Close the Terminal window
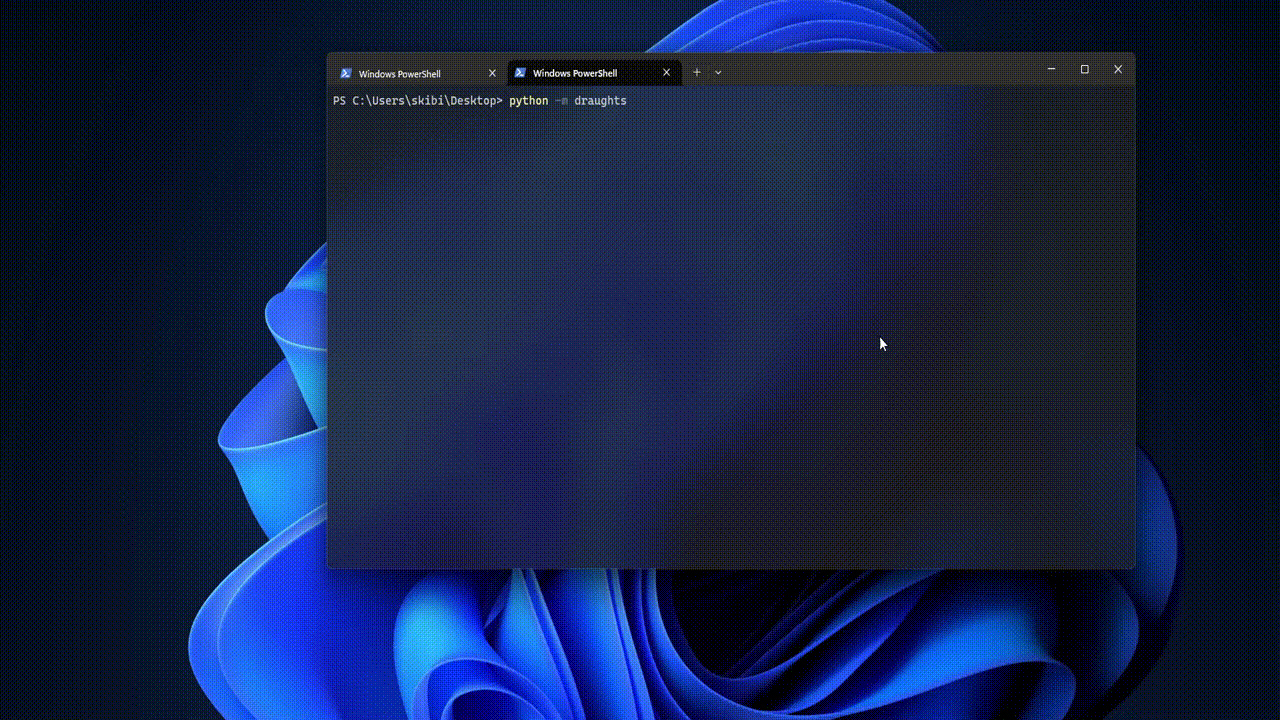Viewport: 1280px width, 720px height. 1118,69
